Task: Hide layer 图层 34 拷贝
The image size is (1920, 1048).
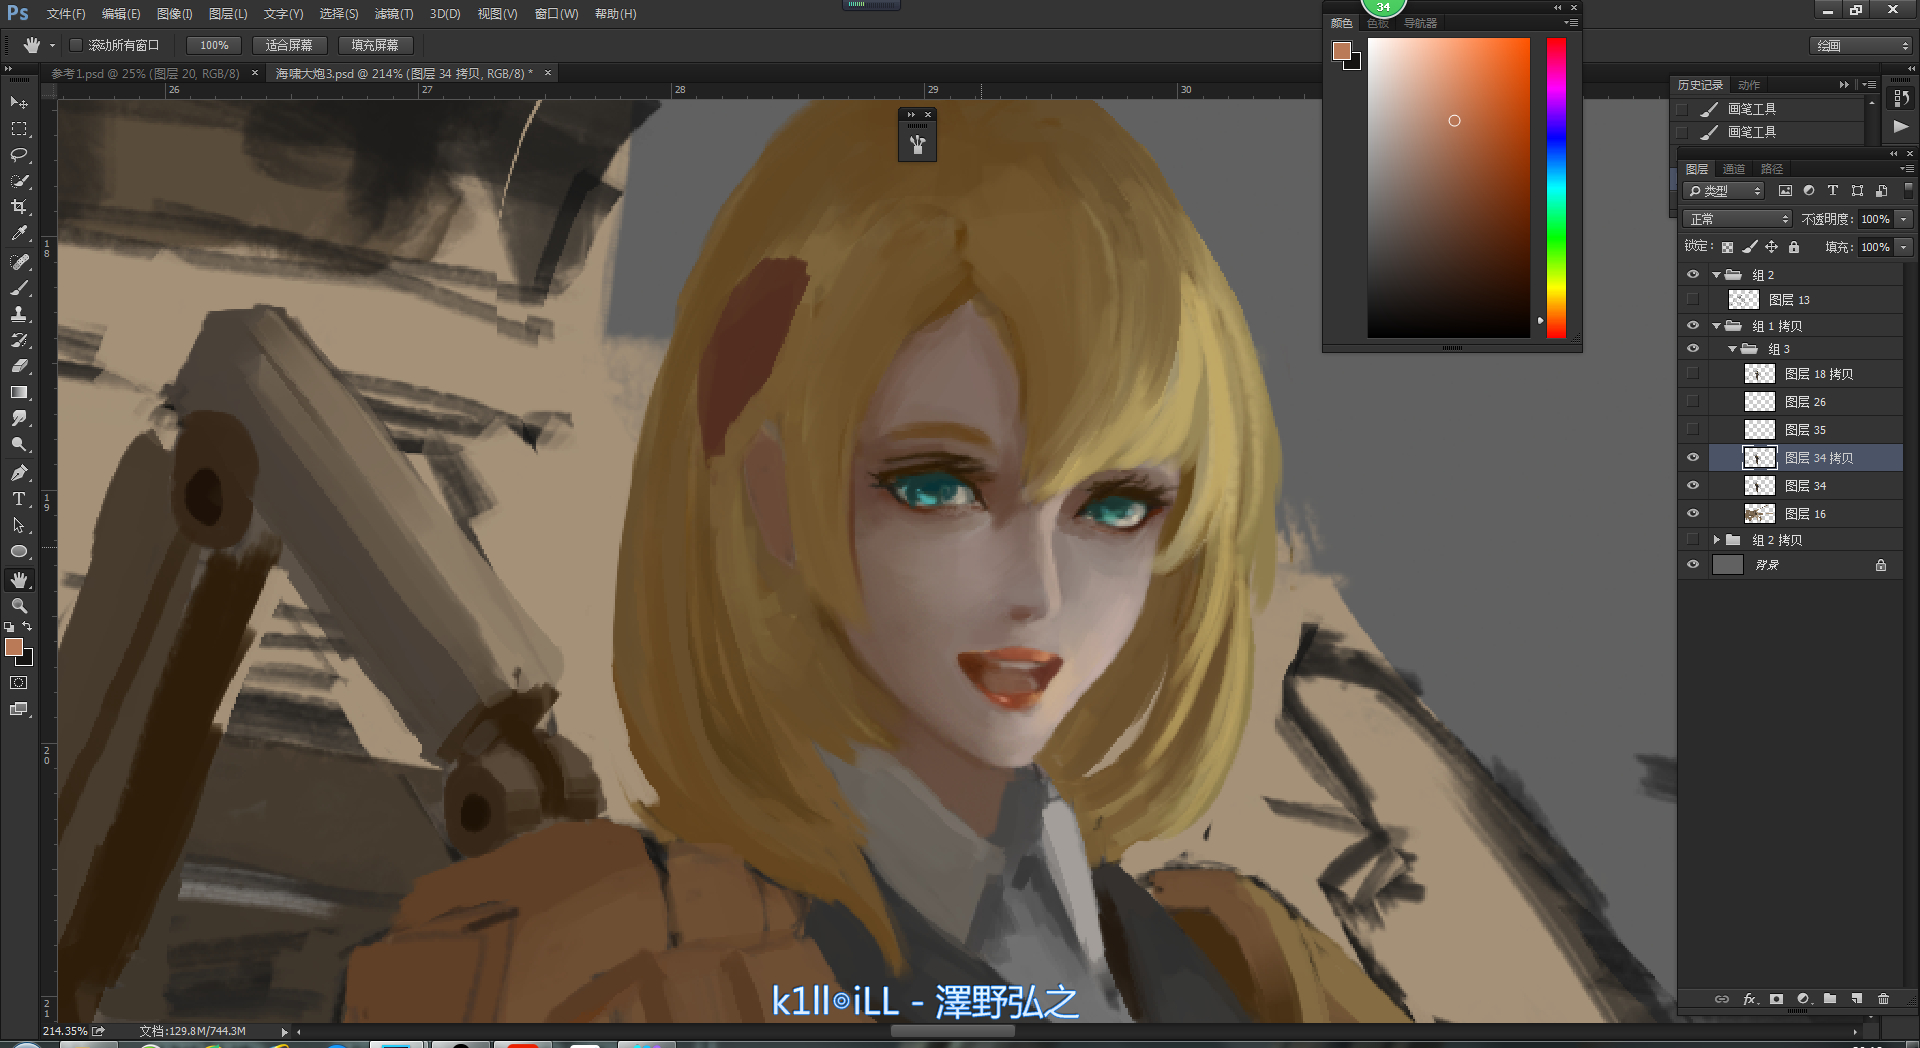Action: (1693, 457)
